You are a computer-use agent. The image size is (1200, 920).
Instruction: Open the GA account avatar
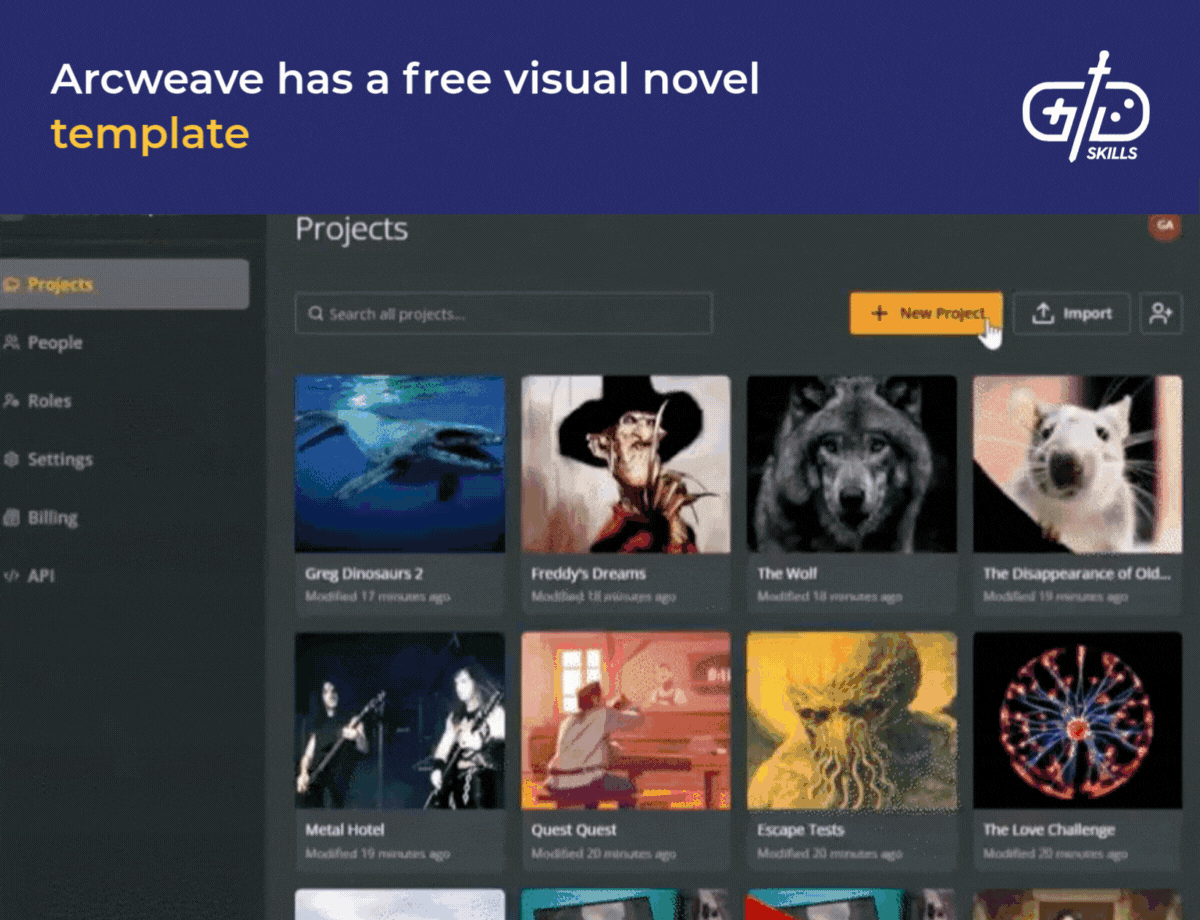tap(1166, 228)
